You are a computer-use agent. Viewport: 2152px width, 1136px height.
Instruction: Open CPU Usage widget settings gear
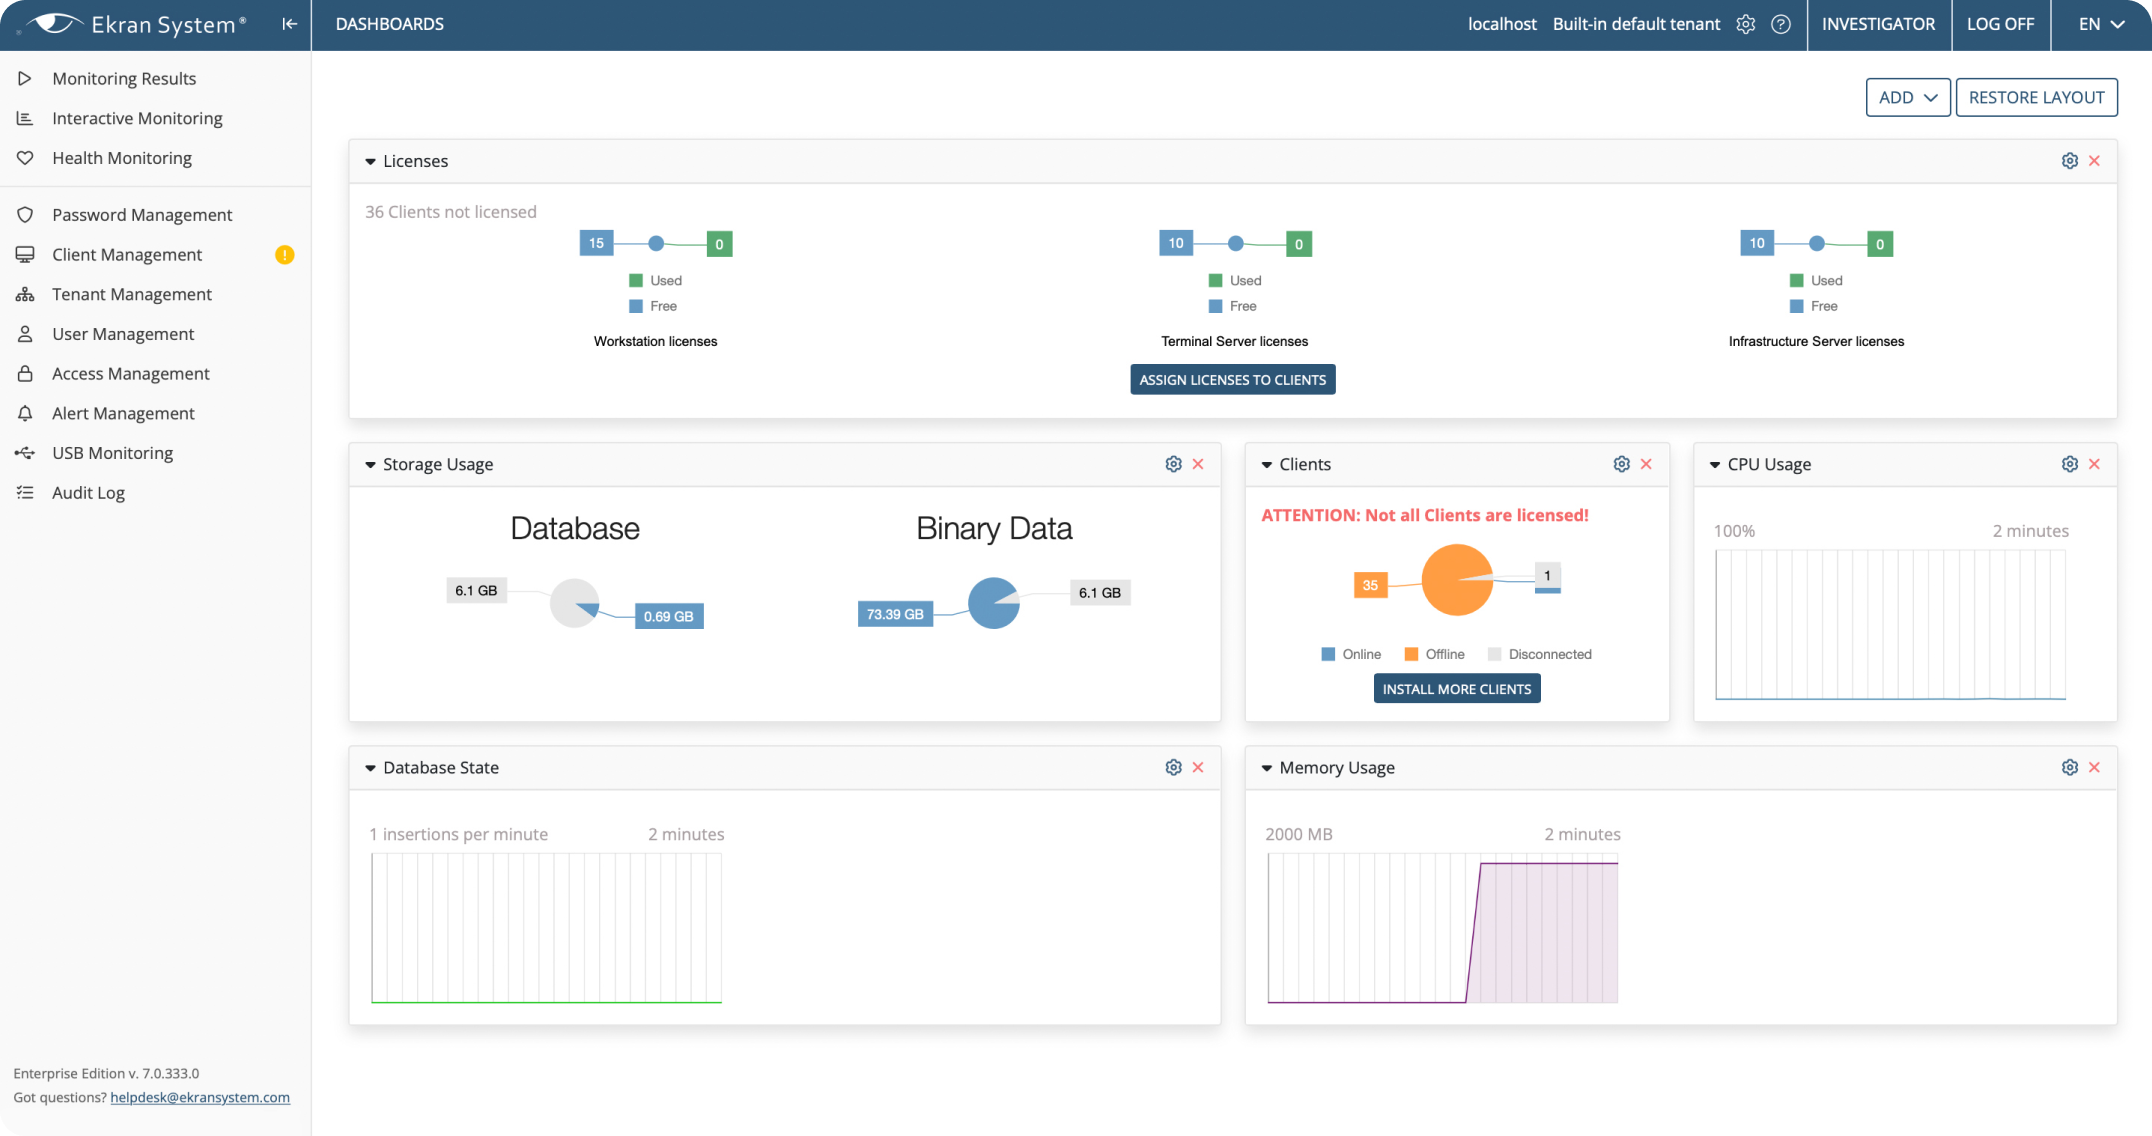pyautogui.click(x=2070, y=464)
